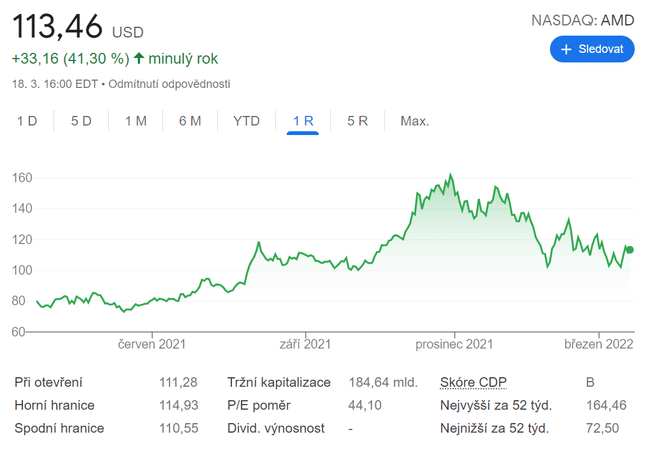The image size is (650, 453).
Task: Switch to the 1 D time range
Action: click(27, 121)
